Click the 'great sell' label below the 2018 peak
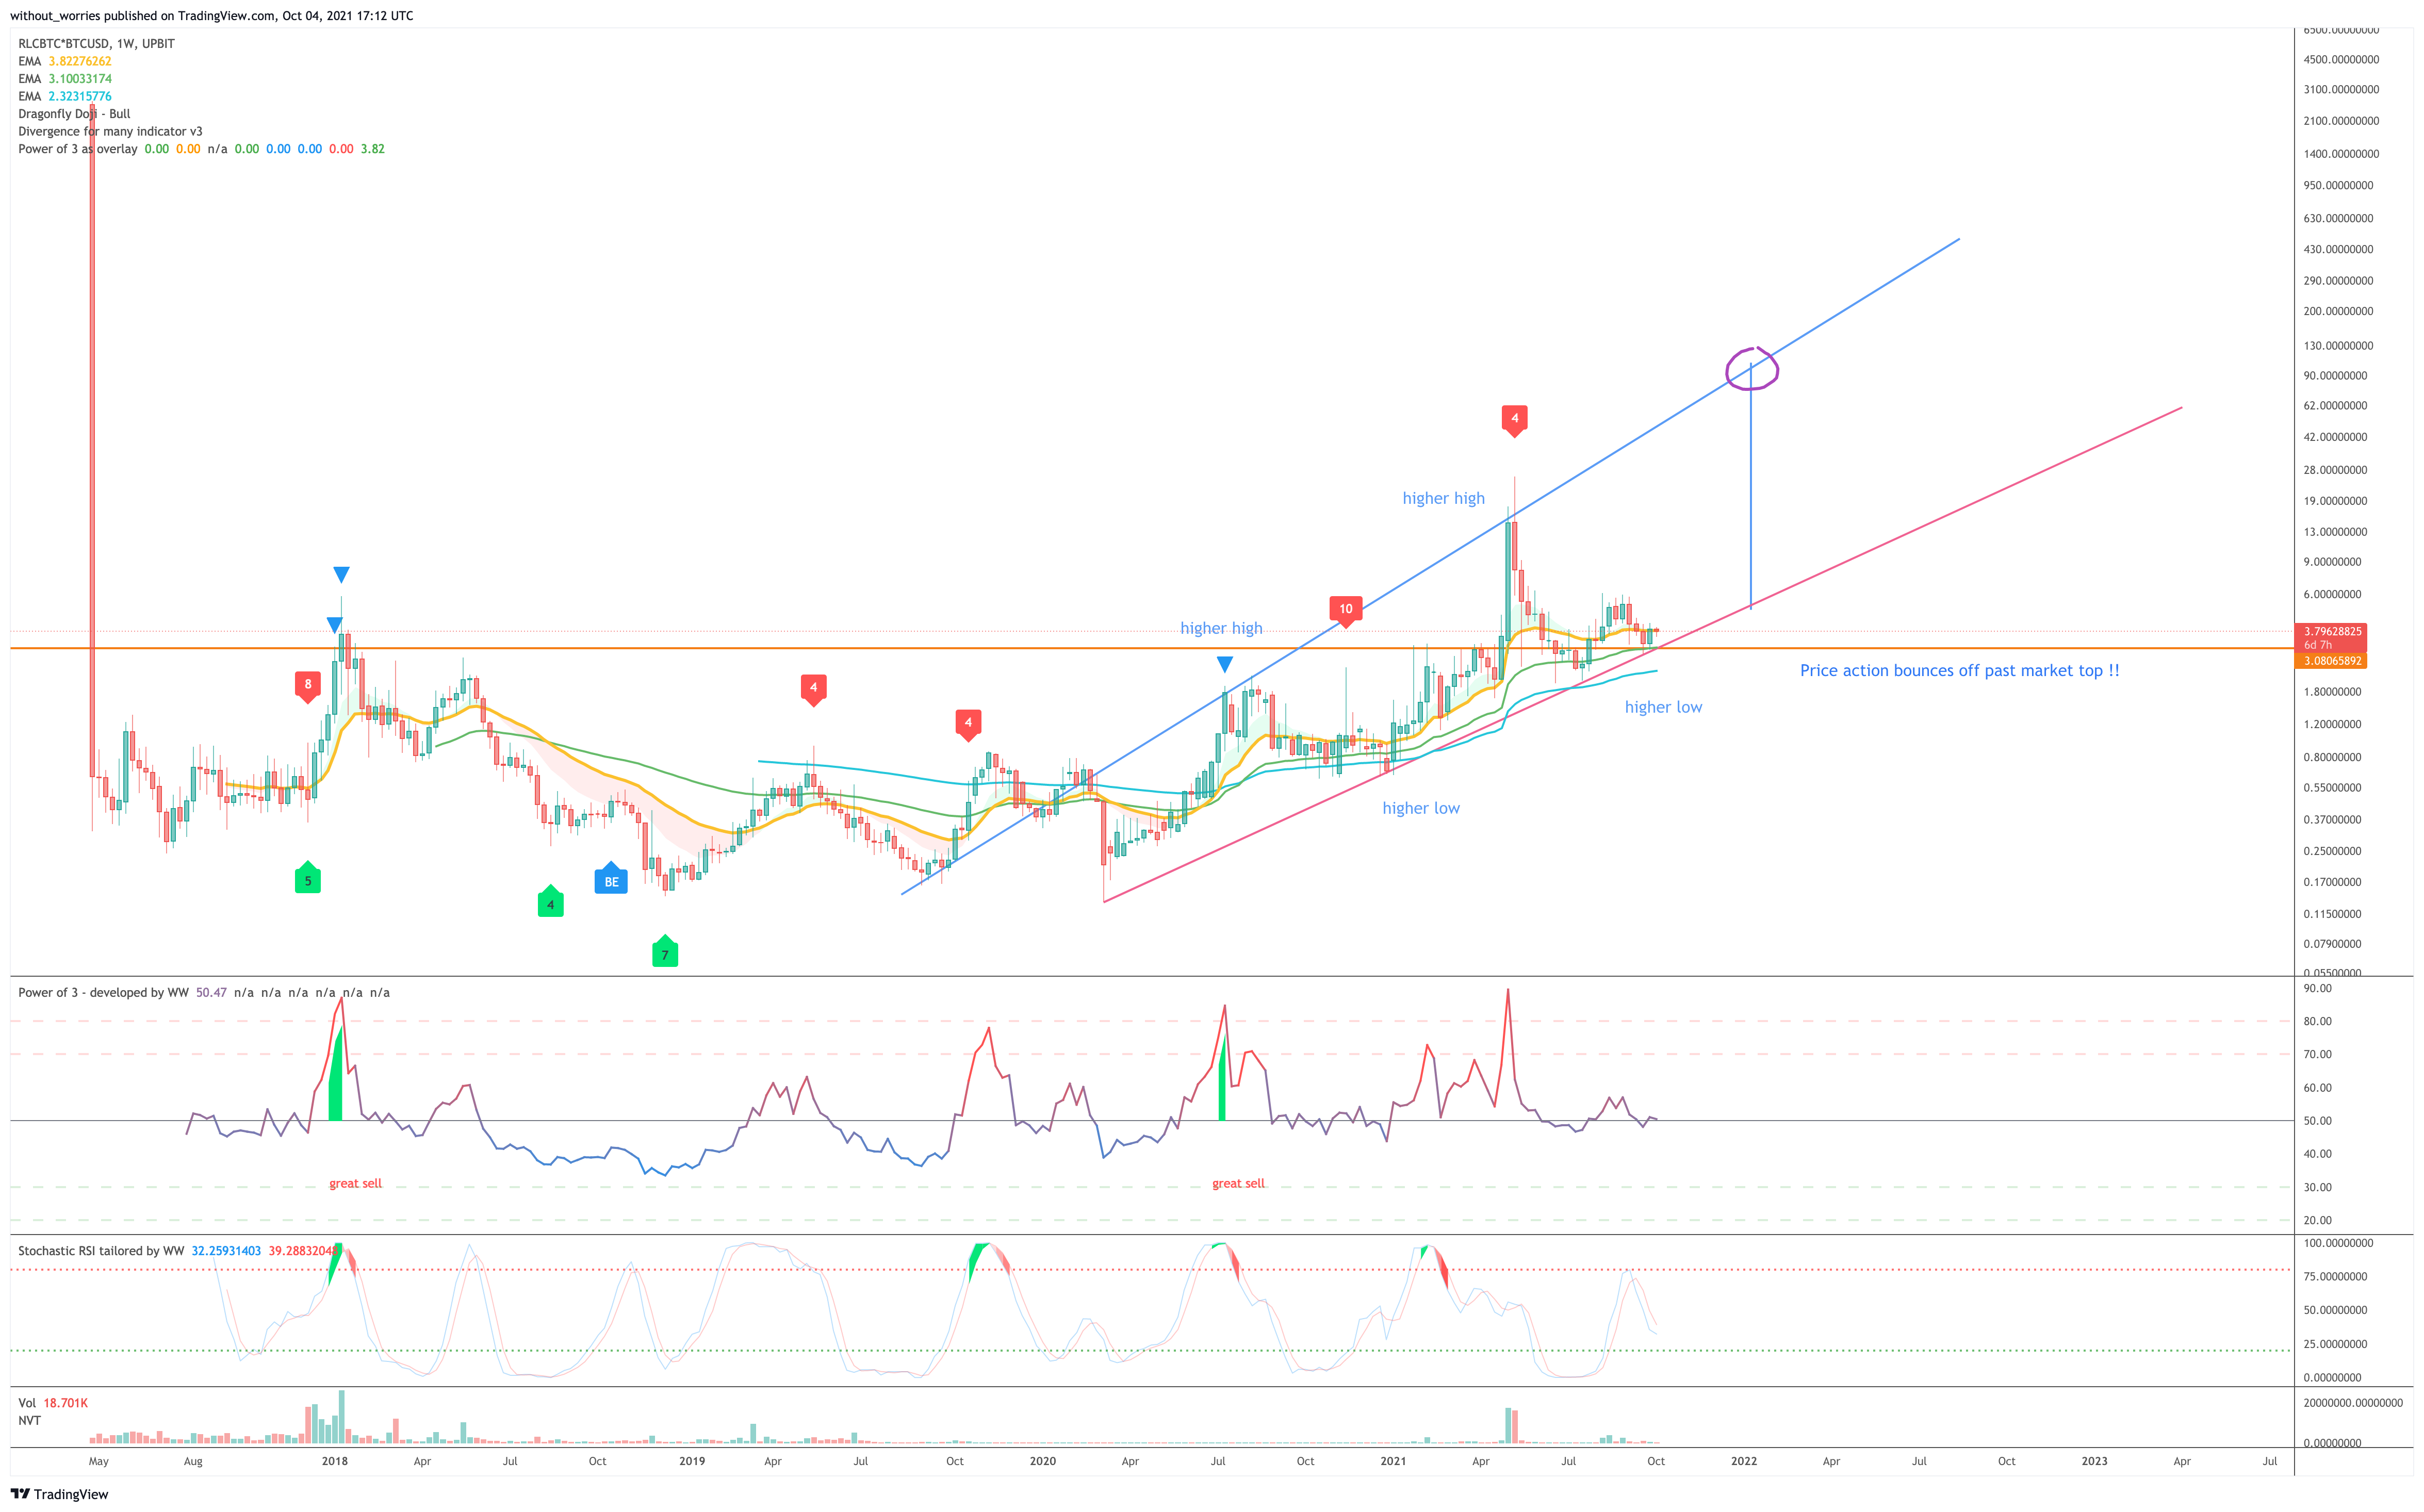 pos(355,1183)
